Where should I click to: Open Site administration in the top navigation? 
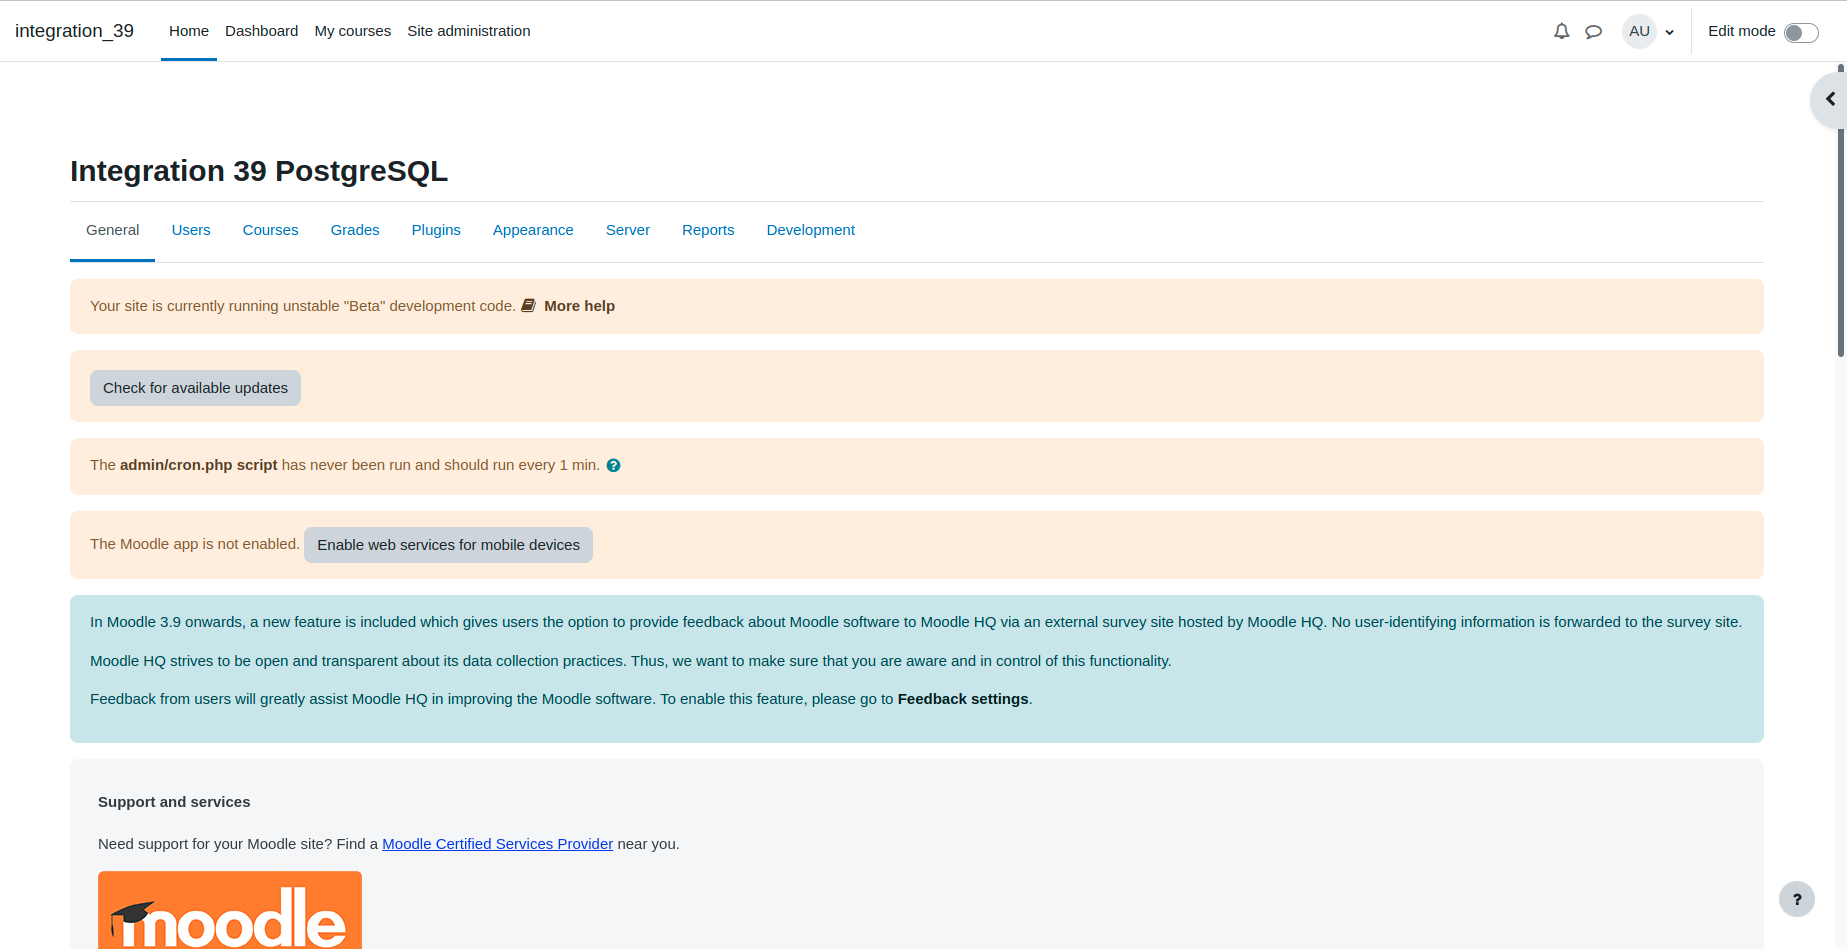click(x=469, y=31)
